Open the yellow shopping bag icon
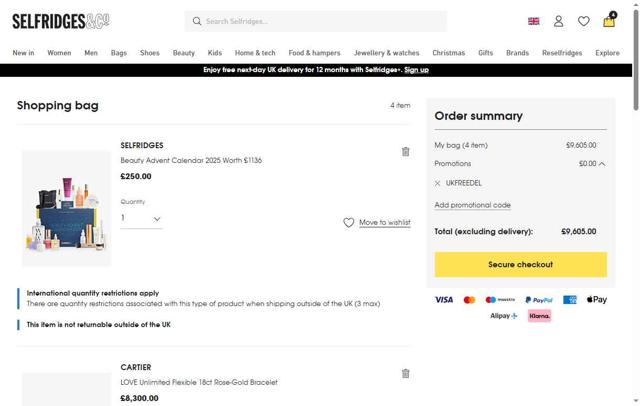This screenshot has height=406, width=640. (x=608, y=21)
